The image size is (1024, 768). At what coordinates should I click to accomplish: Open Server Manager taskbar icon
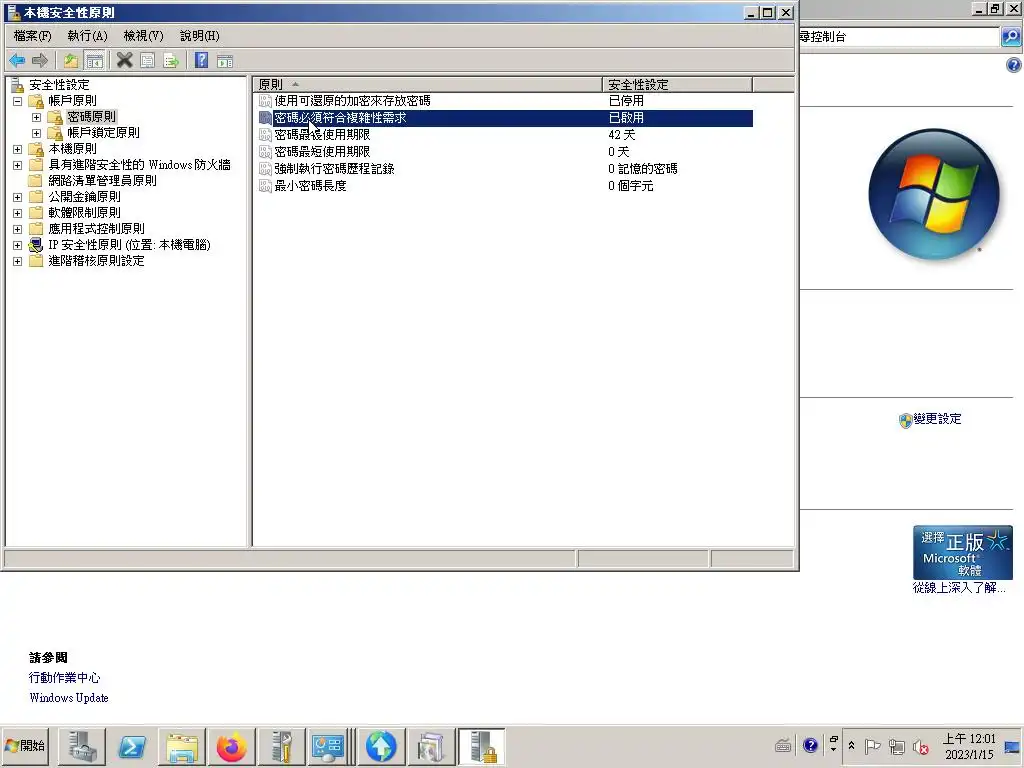click(x=82, y=746)
